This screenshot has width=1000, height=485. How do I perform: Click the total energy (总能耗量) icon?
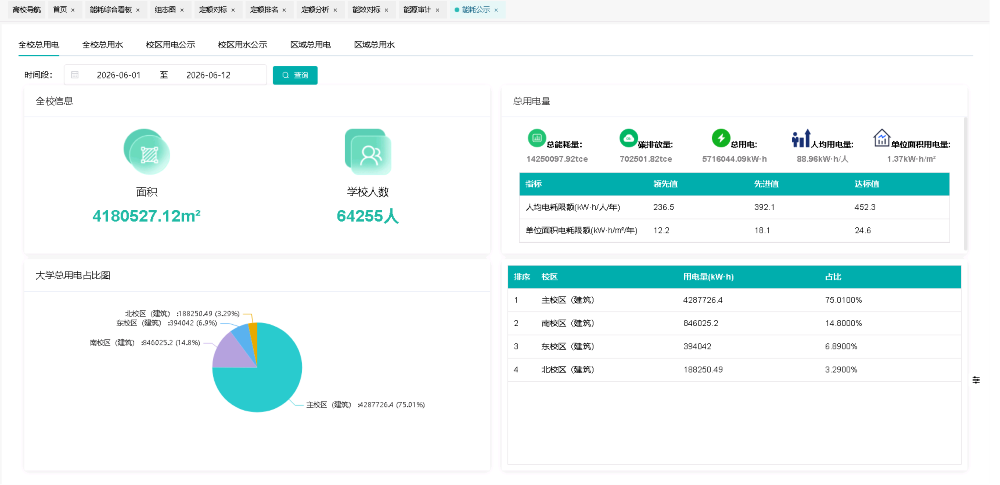click(536, 137)
